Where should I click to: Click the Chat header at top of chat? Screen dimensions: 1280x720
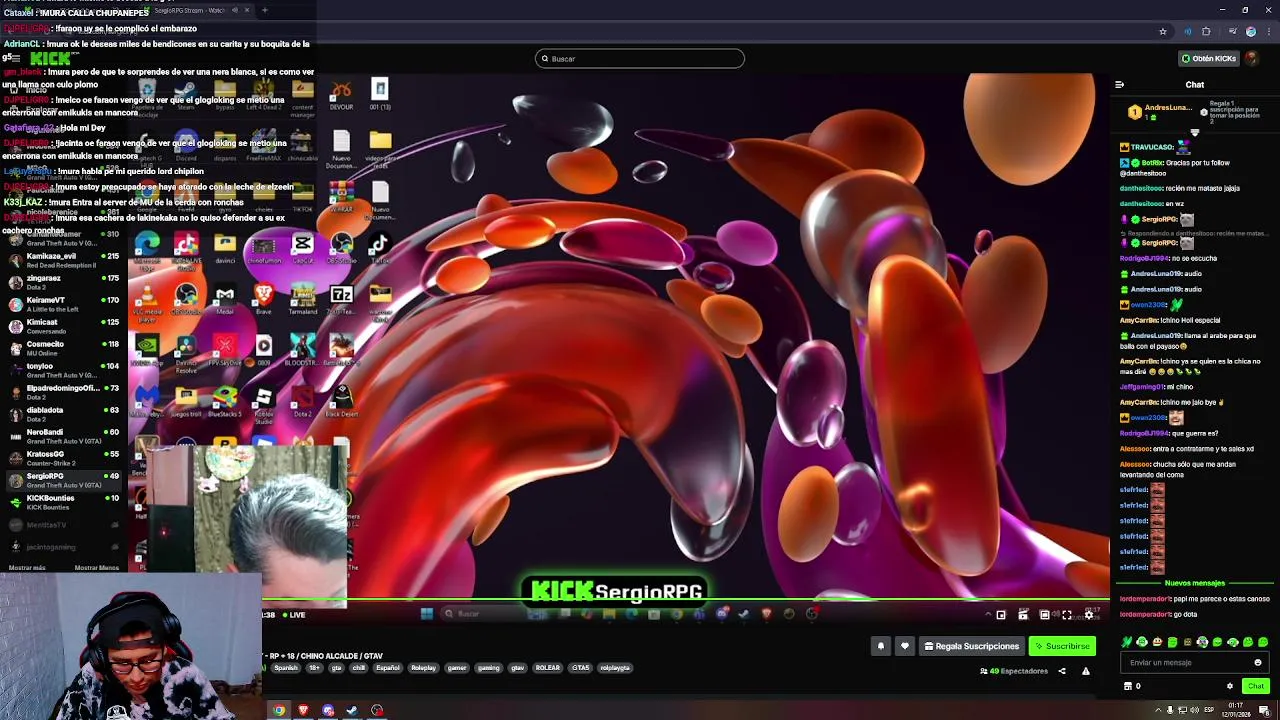tap(1195, 85)
